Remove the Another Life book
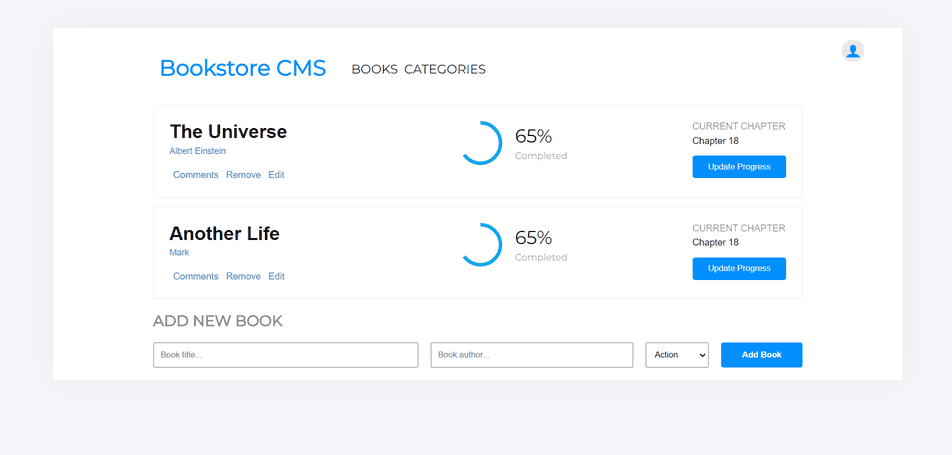Image resolution: width=952 pixels, height=455 pixels. click(x=243, y=276)
